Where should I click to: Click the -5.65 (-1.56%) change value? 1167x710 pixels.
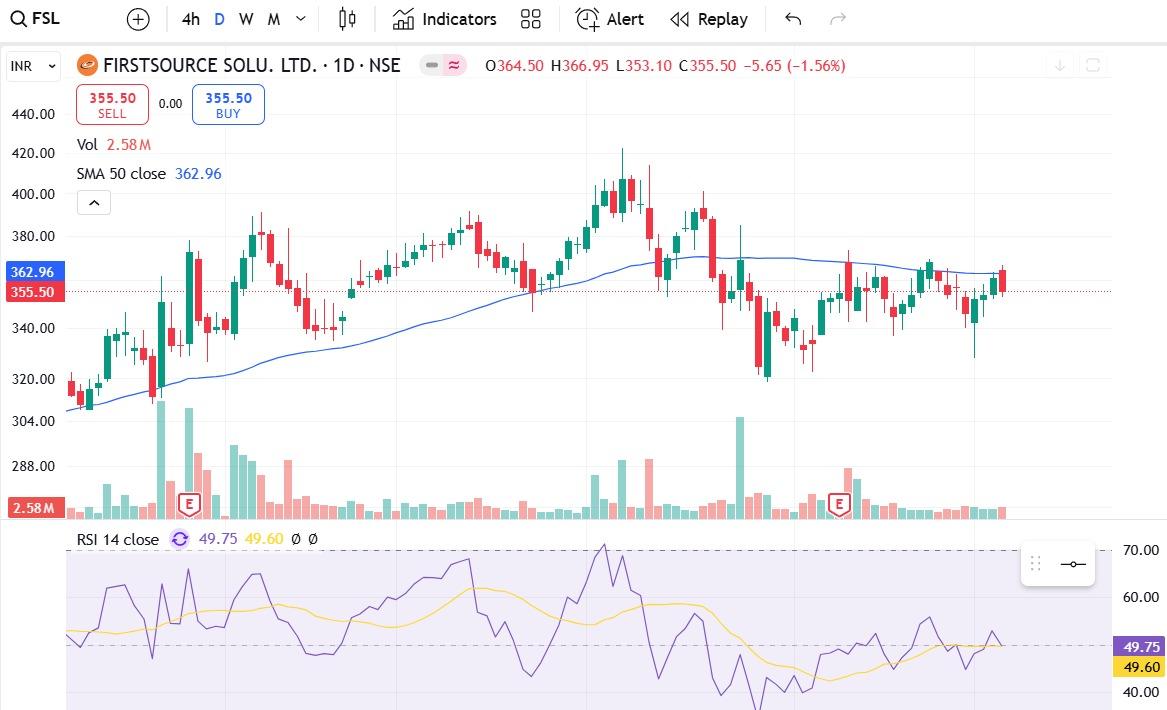coord(794,65)
